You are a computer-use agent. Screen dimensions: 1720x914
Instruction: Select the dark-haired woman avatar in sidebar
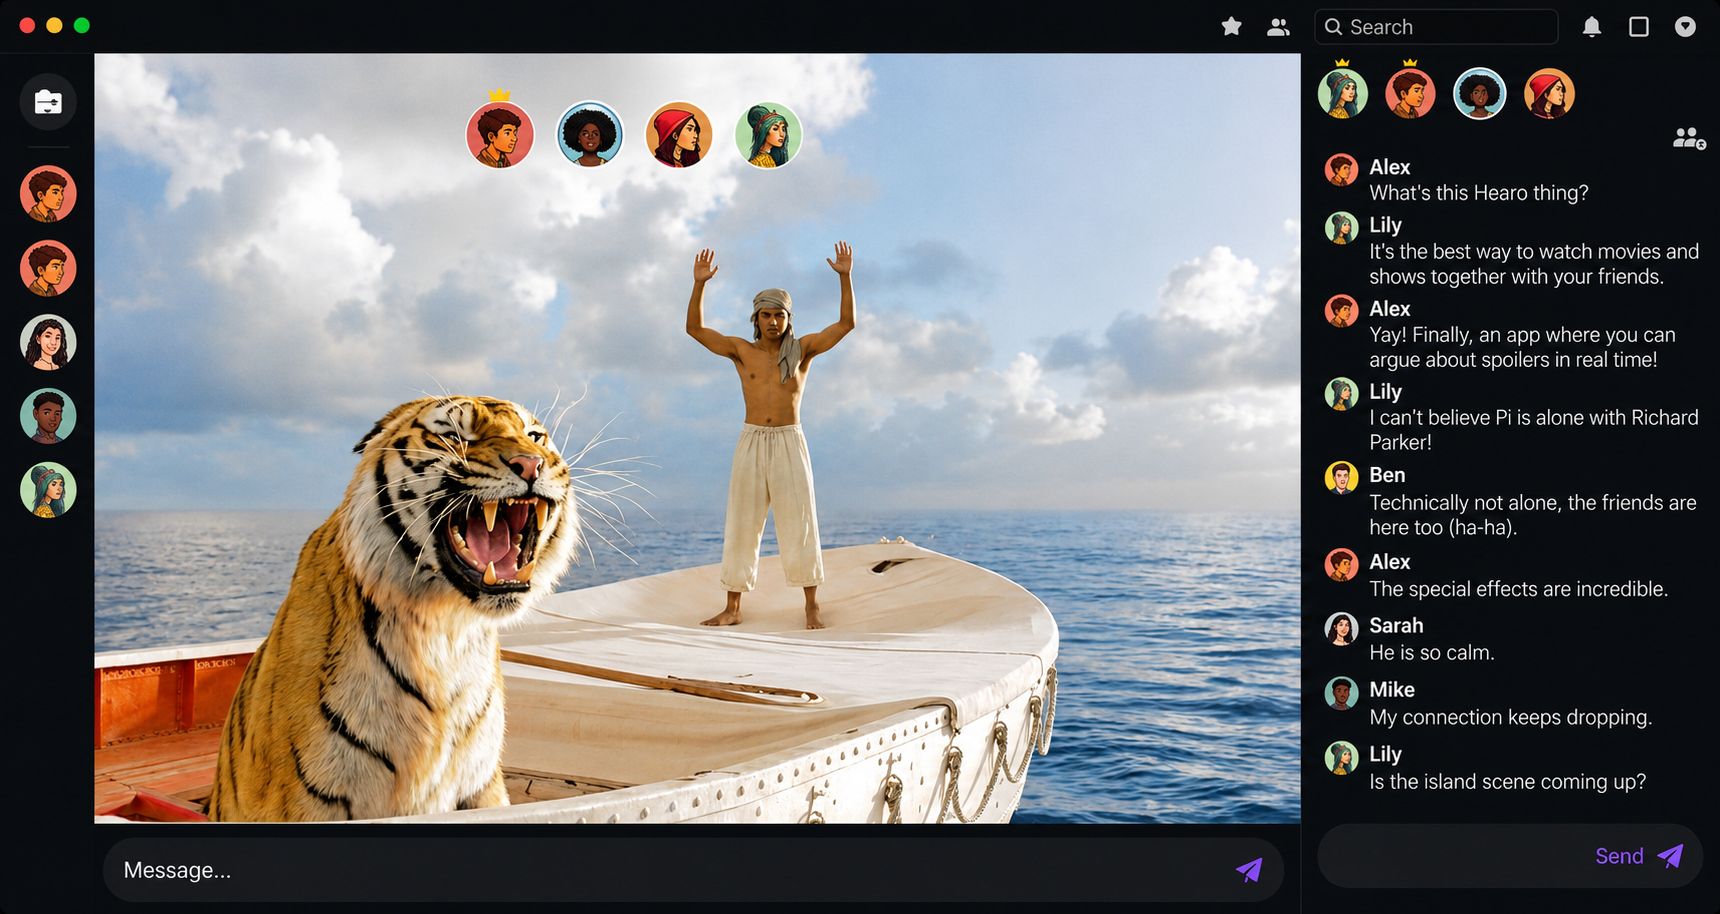(x=48, y=342)
